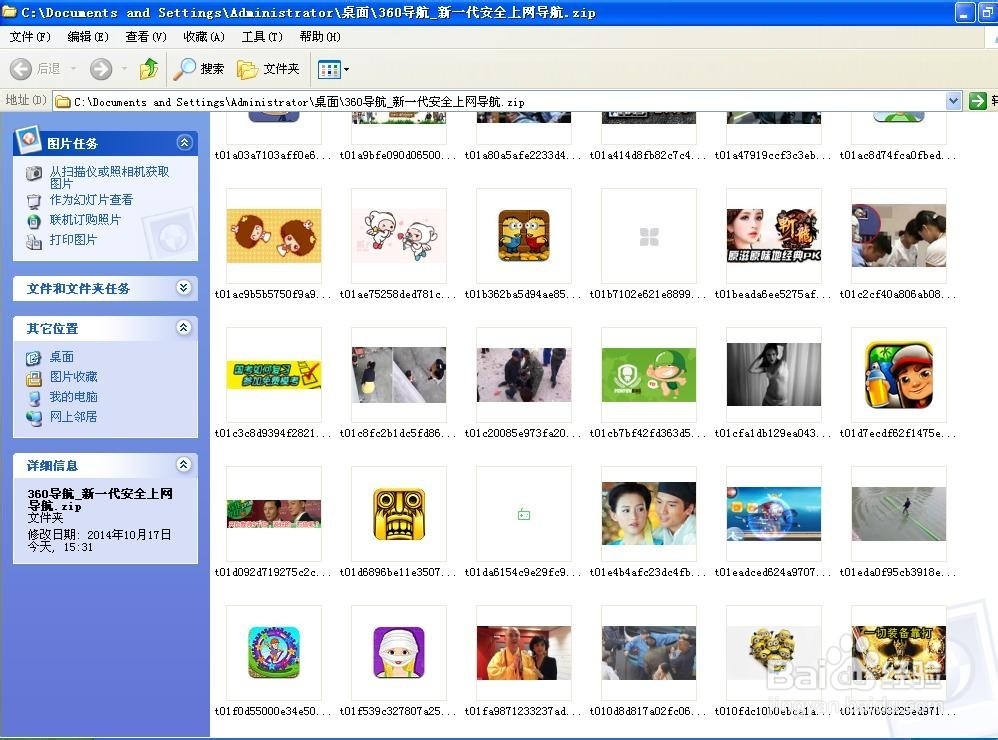Image resolution: width=998 pixels, height=740 pixels.
Task: Select photo thumbnail t01c2cf40a806ab08
Action: [x=899, y=236]
